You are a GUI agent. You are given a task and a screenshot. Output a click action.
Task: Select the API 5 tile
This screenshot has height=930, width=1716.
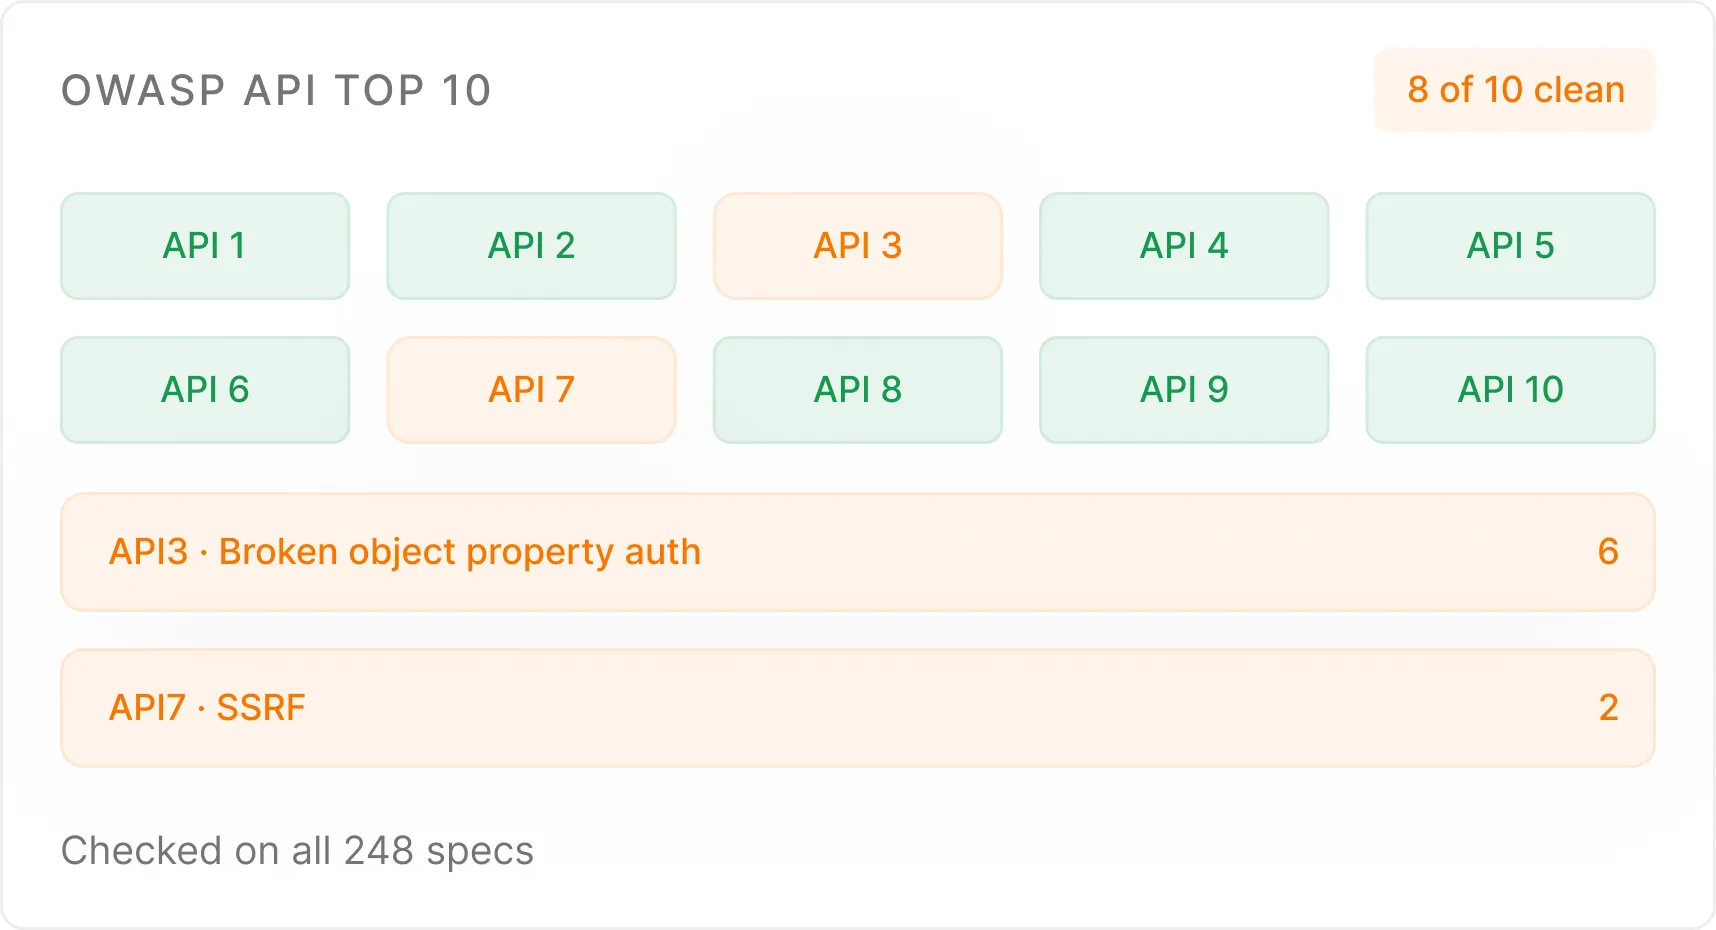1510,246
